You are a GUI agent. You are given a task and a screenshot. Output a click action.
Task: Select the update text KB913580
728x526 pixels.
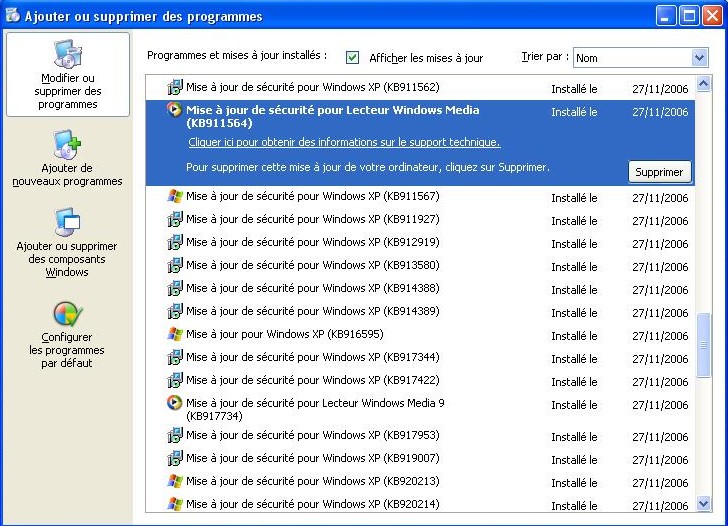point(312,265)
